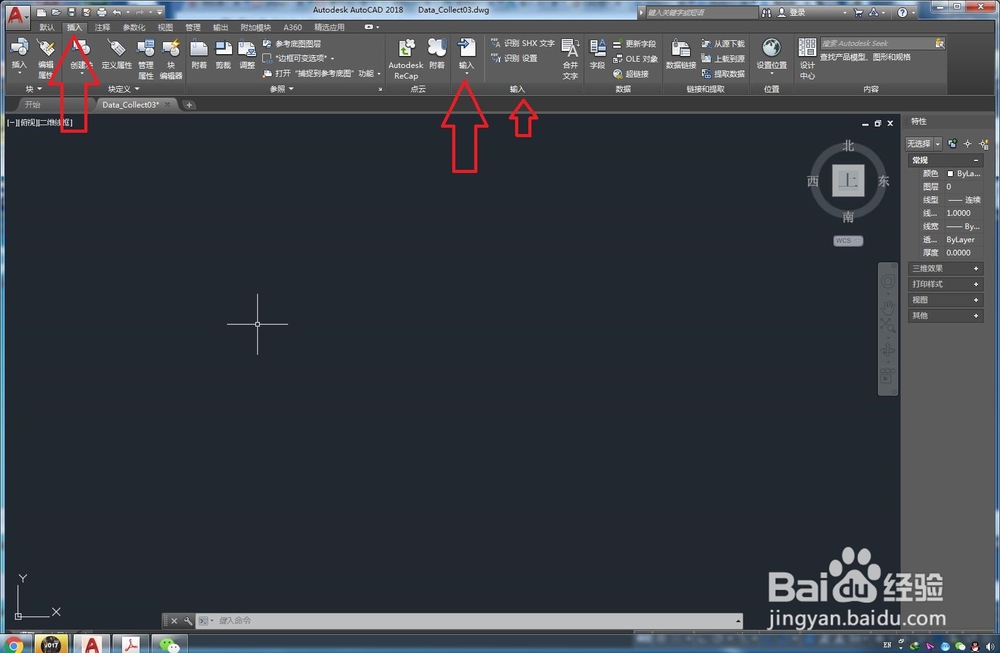Click the 超链接 hyperlink tool
1000x653 pixels.
(631, 74)
